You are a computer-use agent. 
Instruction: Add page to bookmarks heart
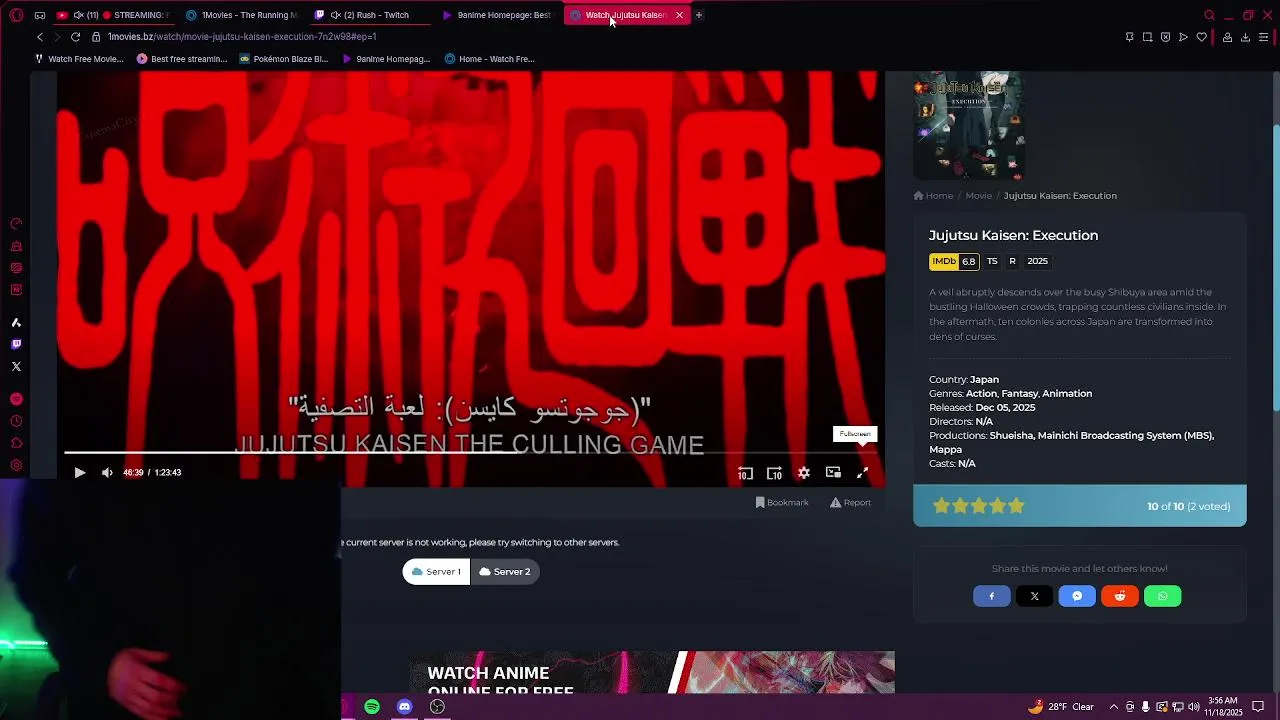1201,37
